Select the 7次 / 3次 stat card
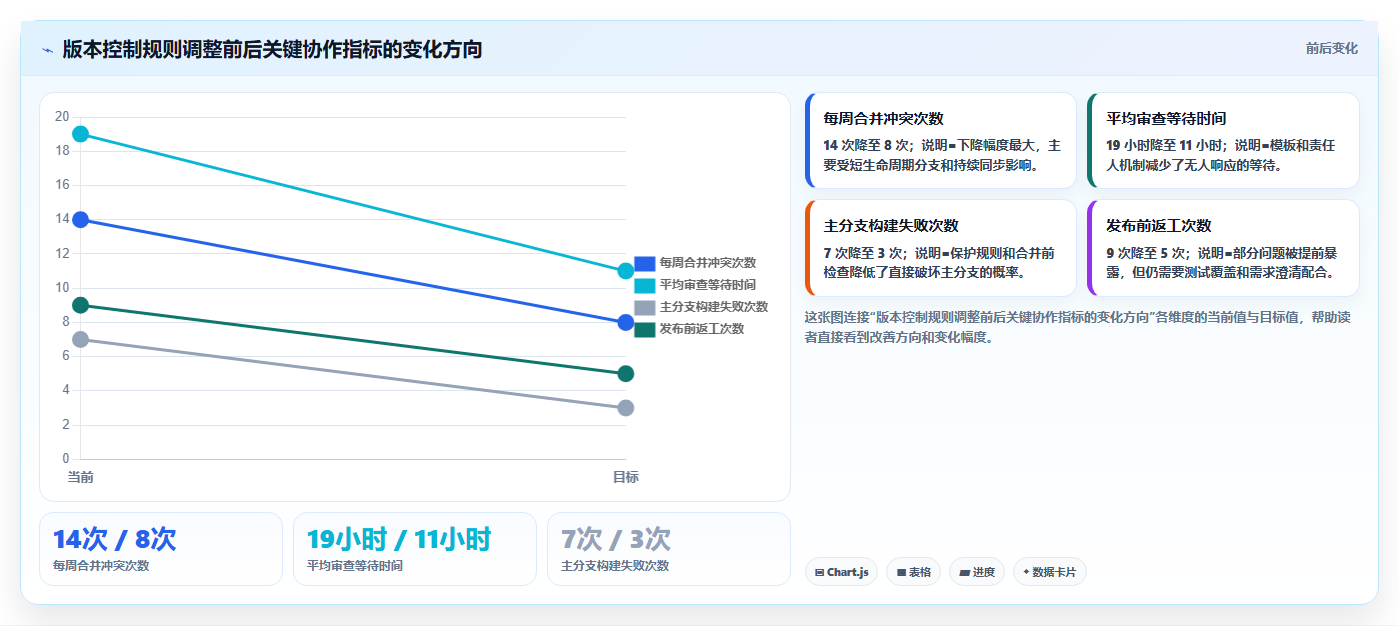Image resolution: width=1399 pixels, height=626 pixels. pos(669,549)
